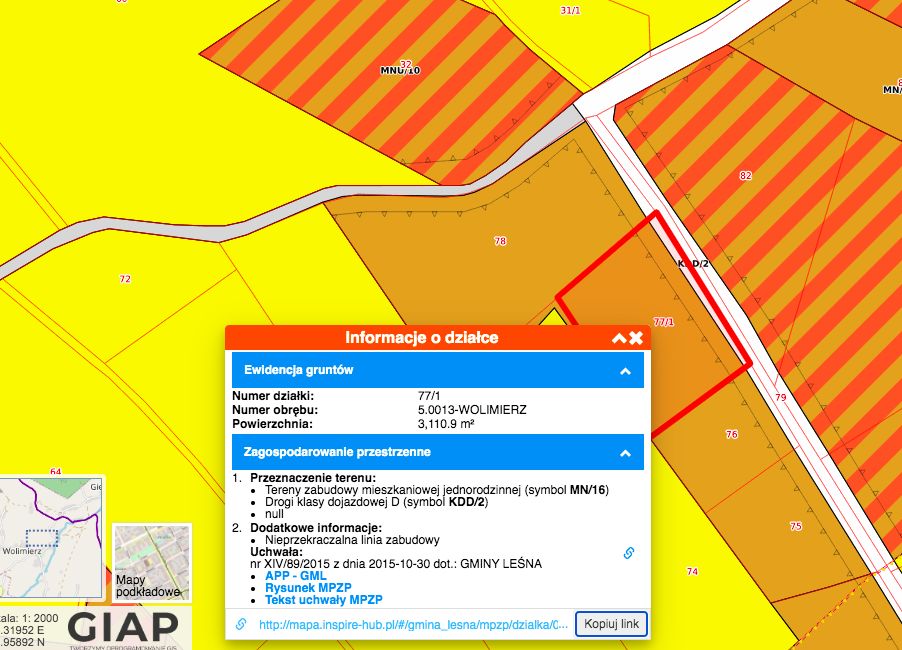
Task: Close the Informacje o działce panel
Action: pyautogui.click(x=636, y=338)
